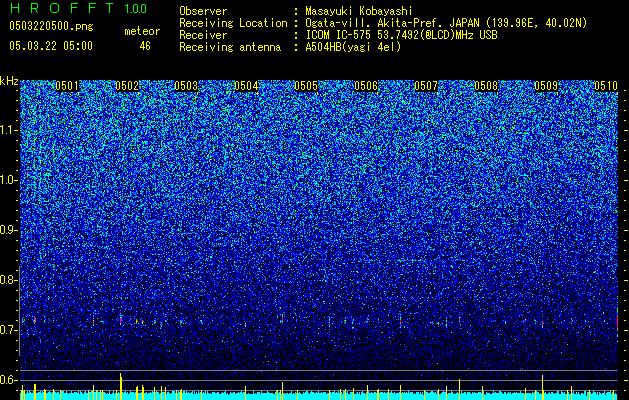Click the meteor count value 46
629x400 pixels.
point(145,46)
